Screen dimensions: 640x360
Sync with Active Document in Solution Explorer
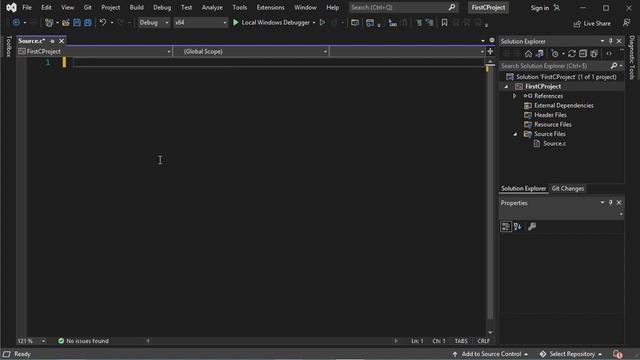(x=572, y=54)
